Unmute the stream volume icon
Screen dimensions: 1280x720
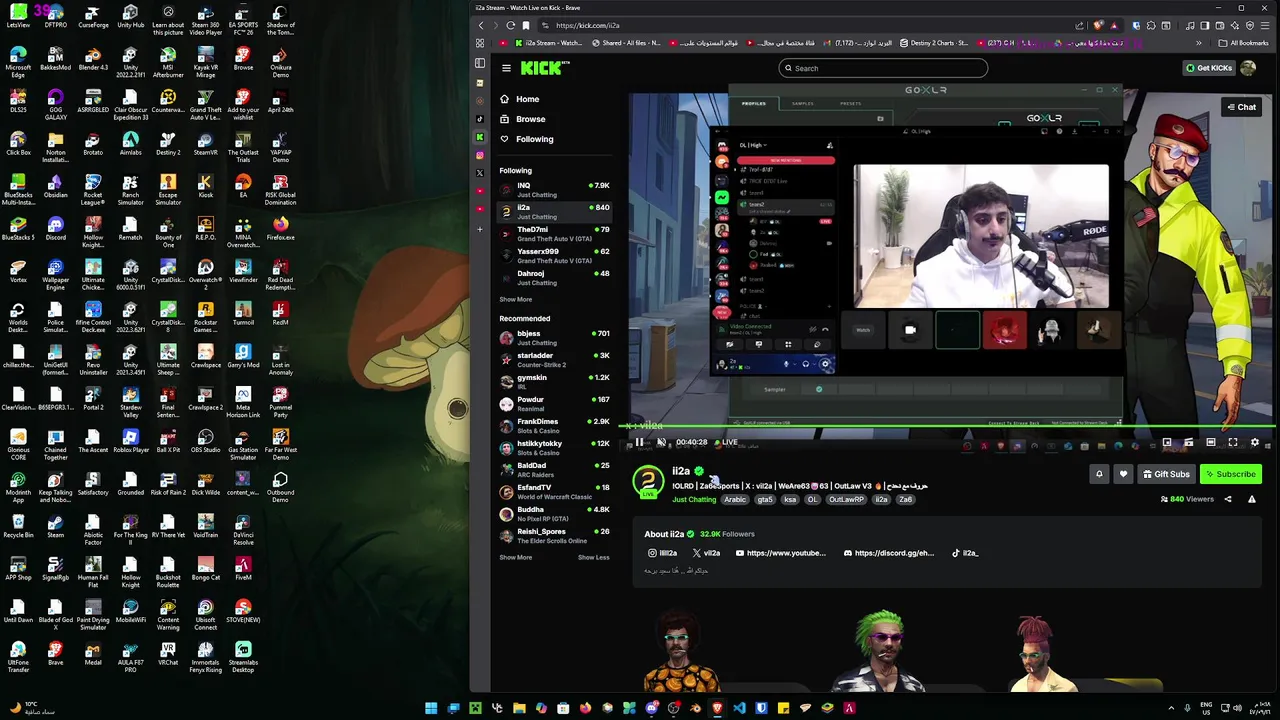[x=661, y=442]
